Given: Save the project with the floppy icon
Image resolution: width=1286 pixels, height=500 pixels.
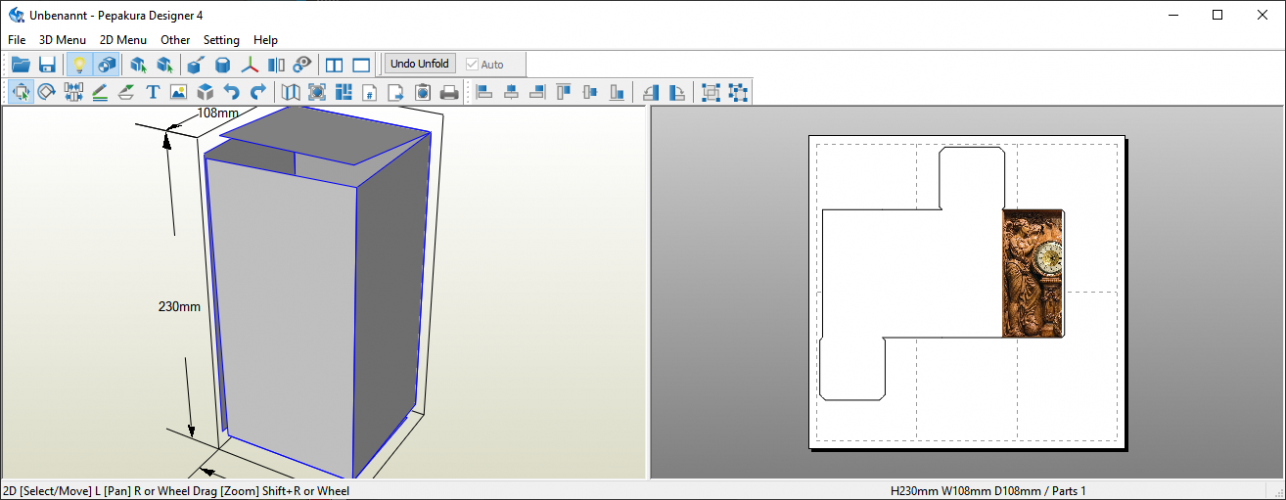Looking at the screenshot, I should (47, 65).
